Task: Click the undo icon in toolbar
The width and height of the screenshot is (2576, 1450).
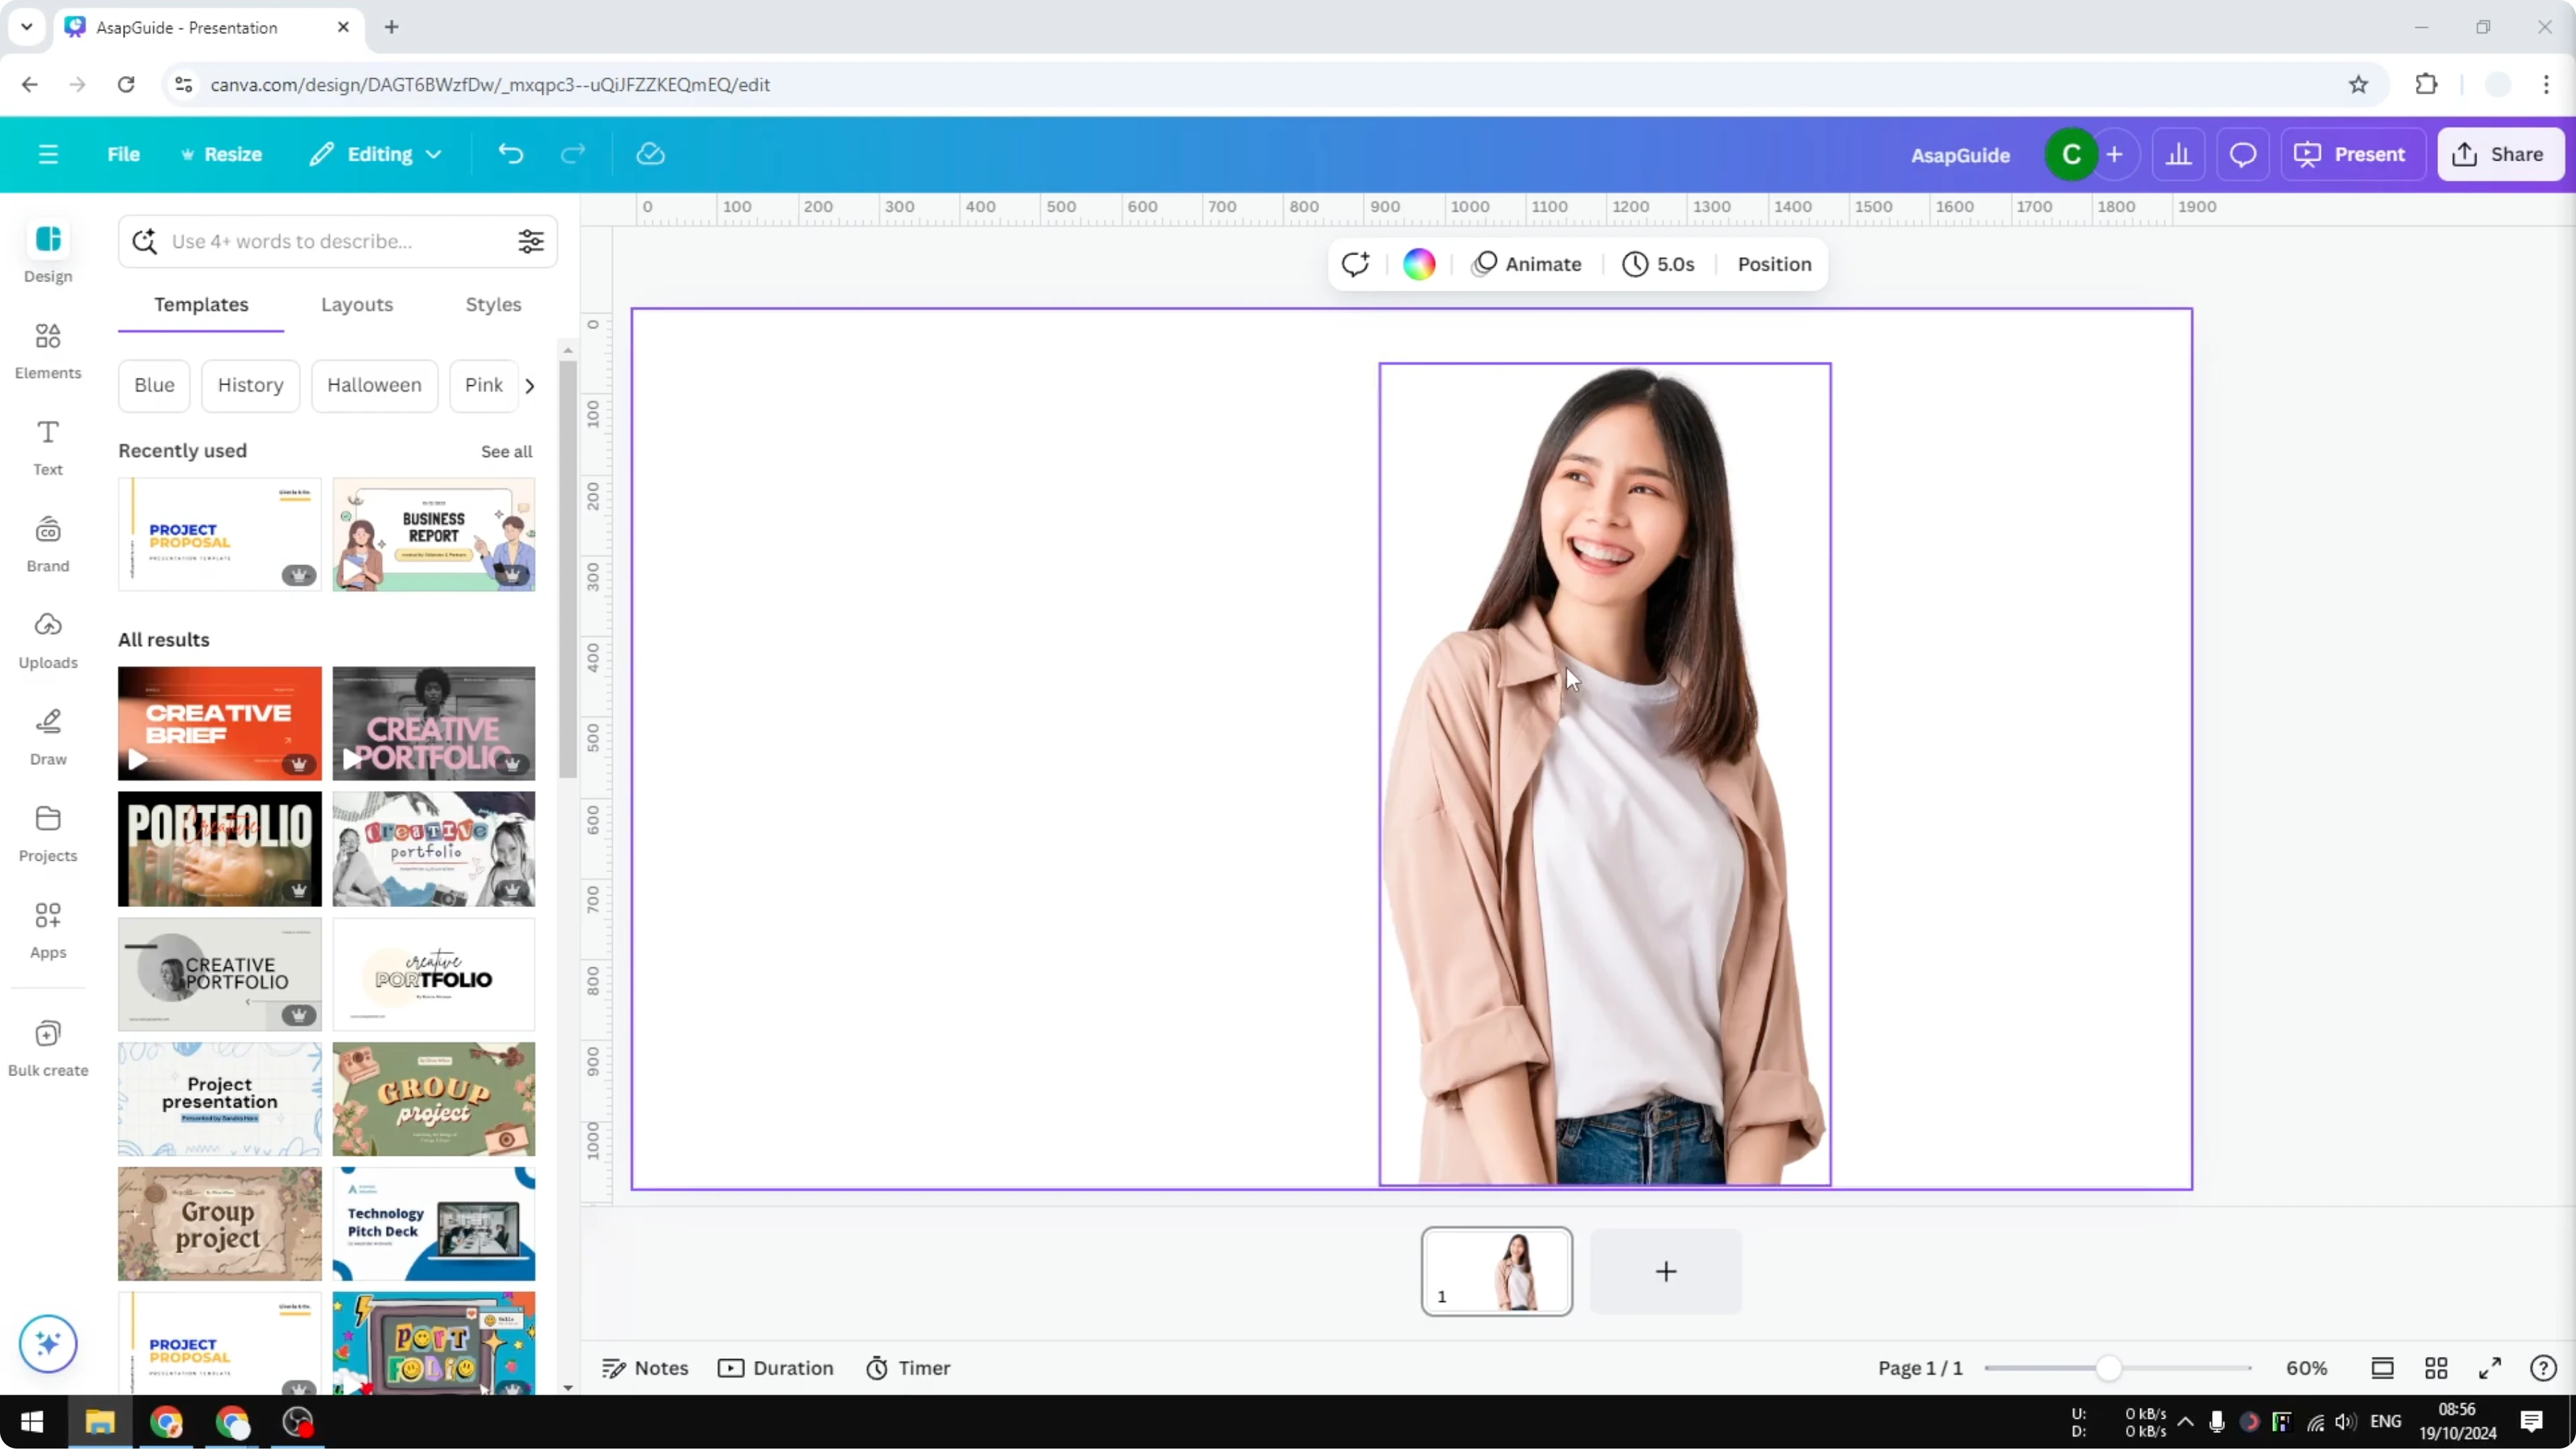Action: click(511, 153)
